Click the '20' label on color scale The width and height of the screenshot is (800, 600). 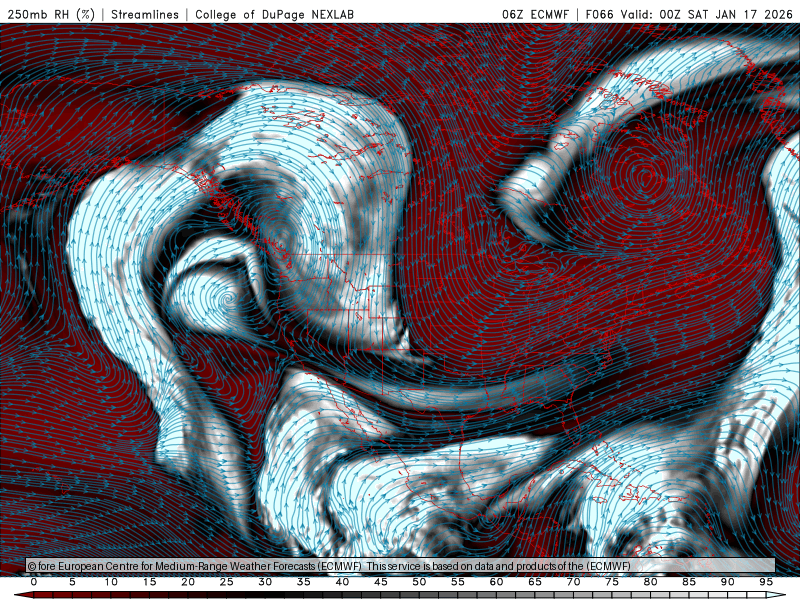click(x=188, y=582)
